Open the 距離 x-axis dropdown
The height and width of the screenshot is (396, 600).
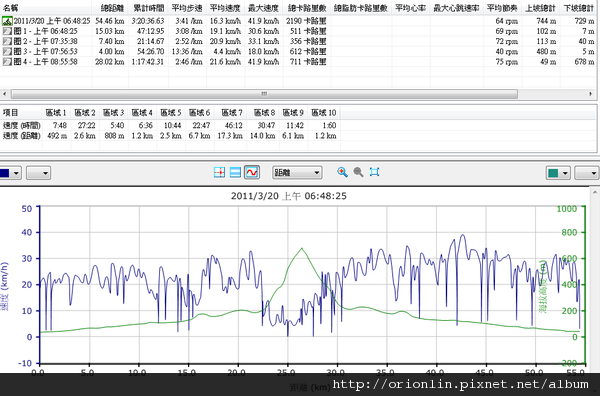point(297,173)
